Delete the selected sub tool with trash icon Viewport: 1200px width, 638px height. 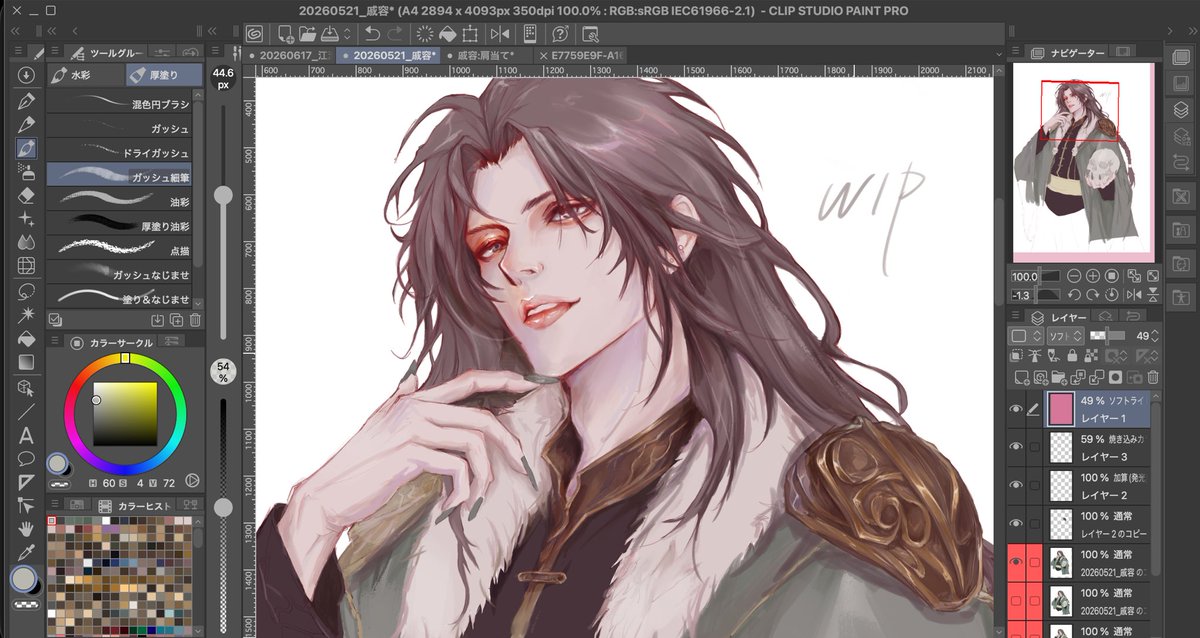coord(195,320)
